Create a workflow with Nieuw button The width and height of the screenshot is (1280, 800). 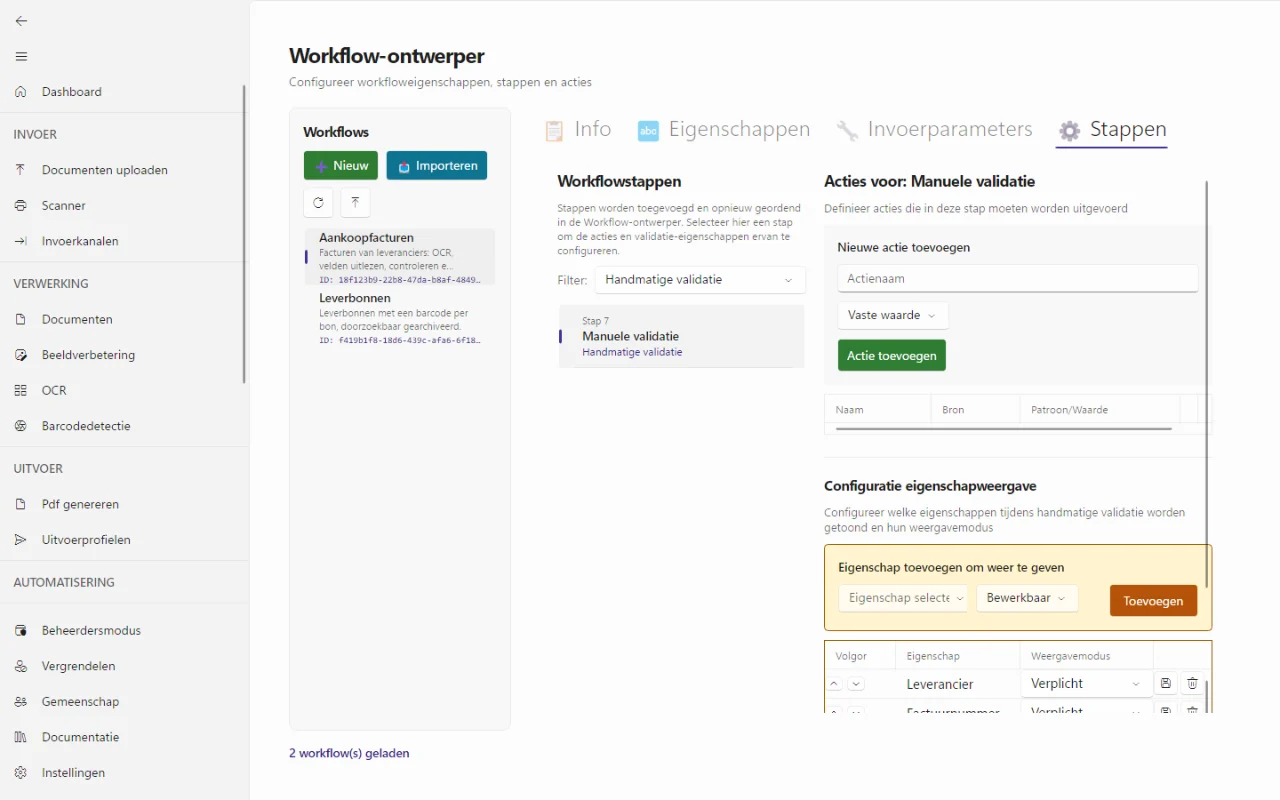pos(341,166)
